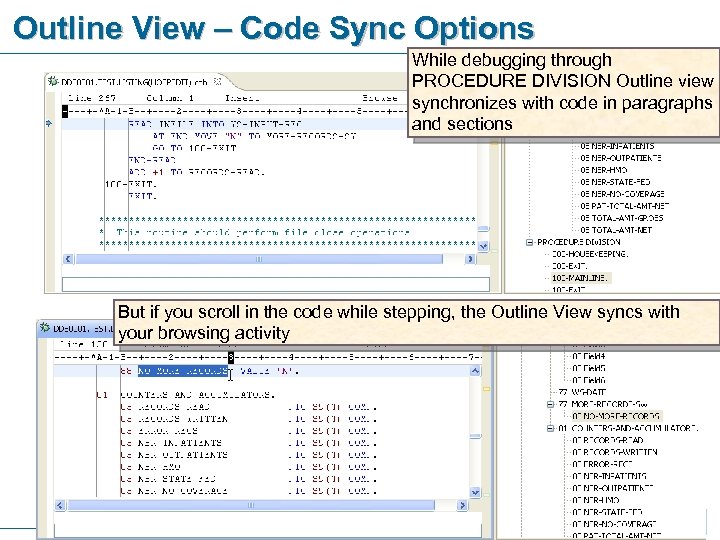Image resolution: width=720 pixels, height=540 pixels.
Task: Click the GO TO 100-EXIT code line
Action: (x=194, y=148)
